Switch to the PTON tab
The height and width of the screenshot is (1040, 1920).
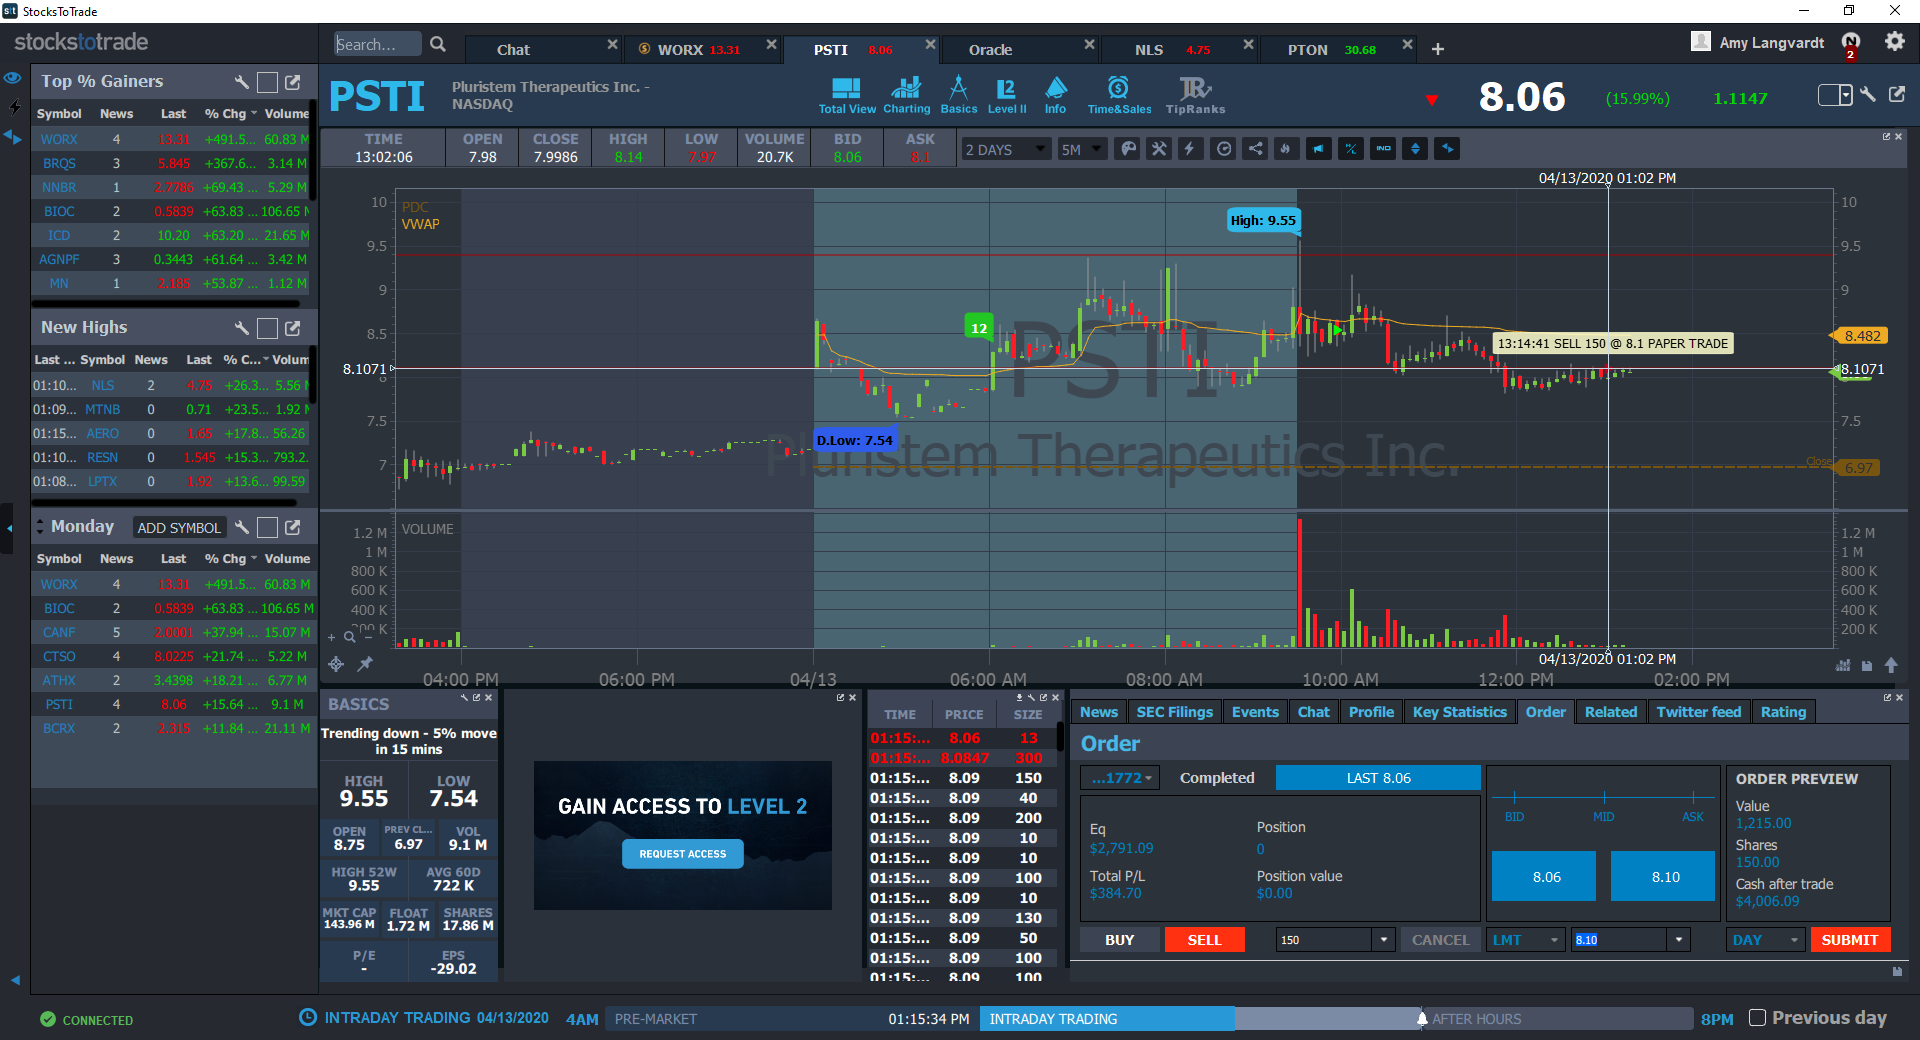1340,49
